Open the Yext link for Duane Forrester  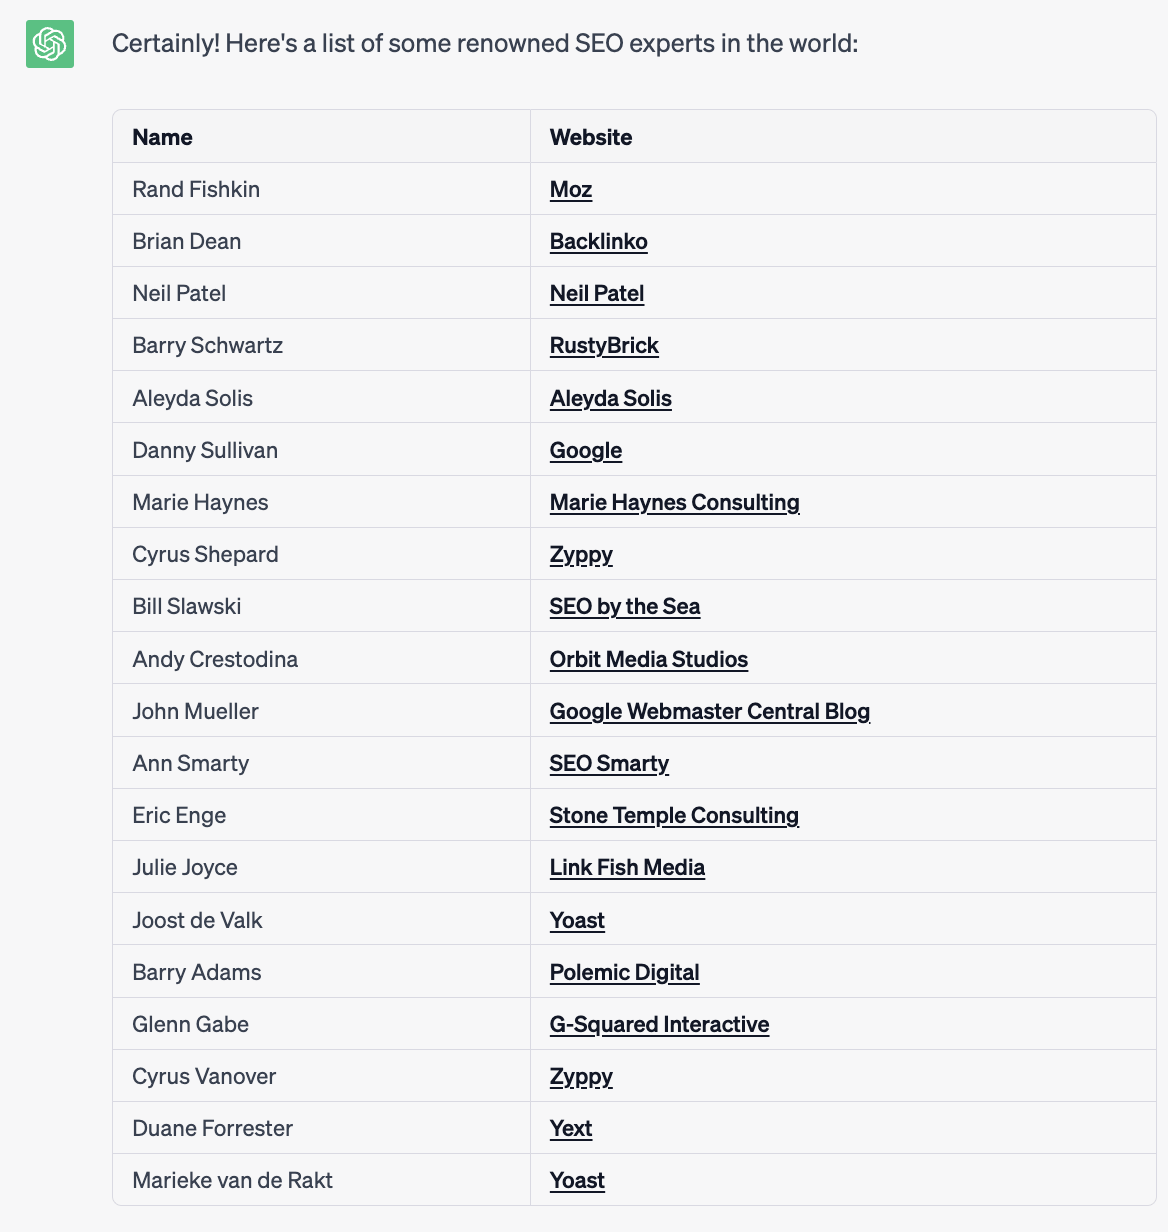570,1127
